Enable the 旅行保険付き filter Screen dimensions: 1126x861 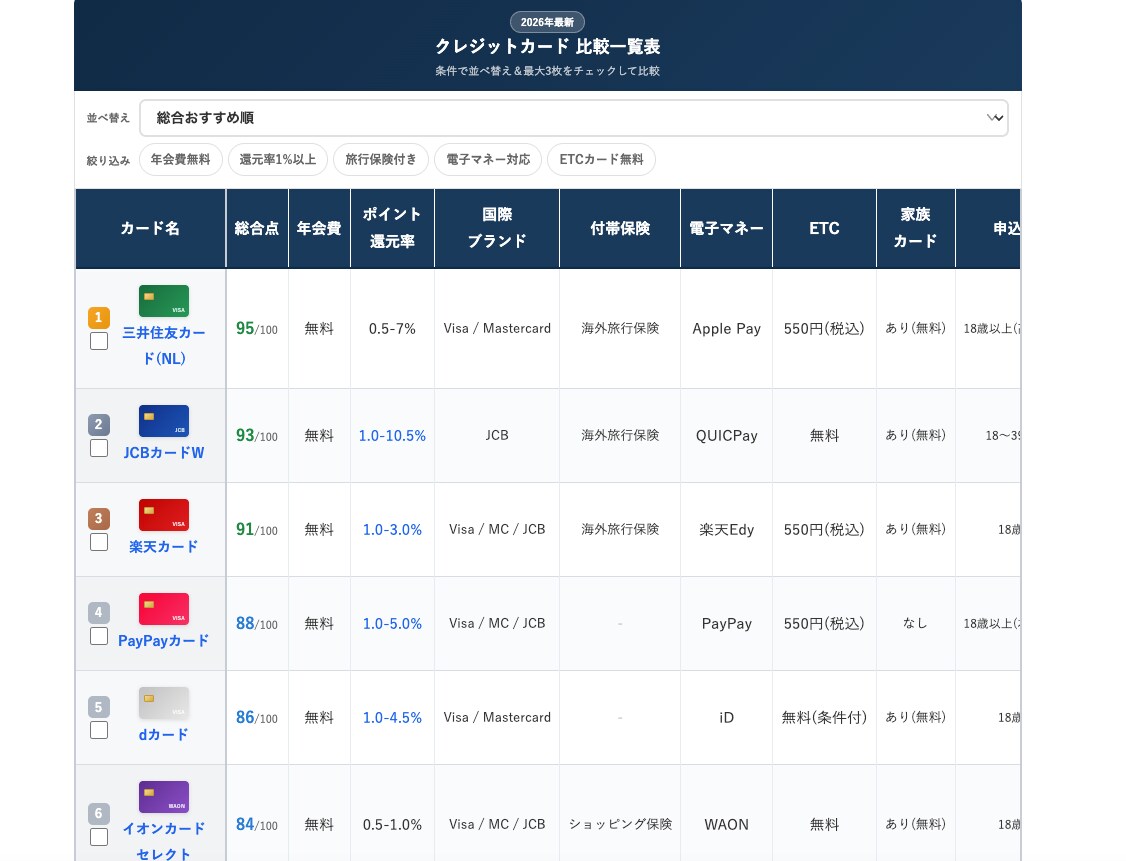pos(381,159)
